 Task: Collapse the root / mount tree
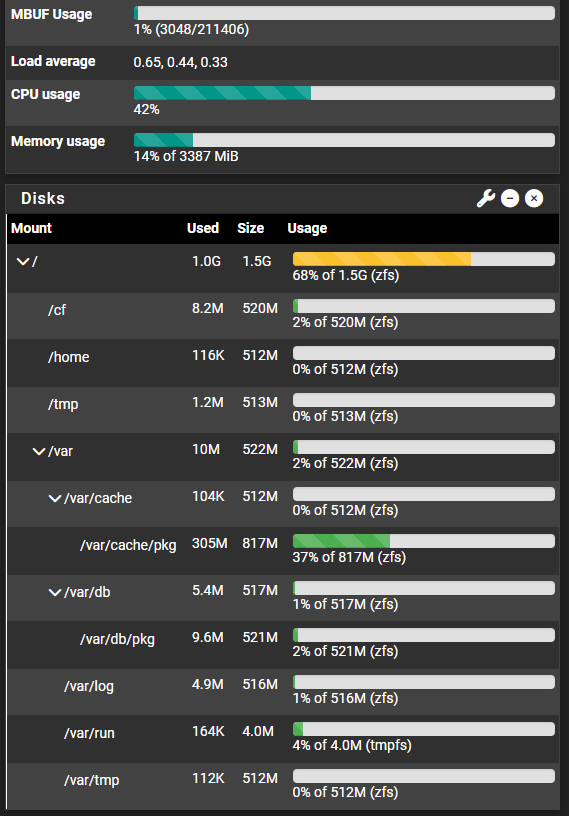click(x=22, y=261)
